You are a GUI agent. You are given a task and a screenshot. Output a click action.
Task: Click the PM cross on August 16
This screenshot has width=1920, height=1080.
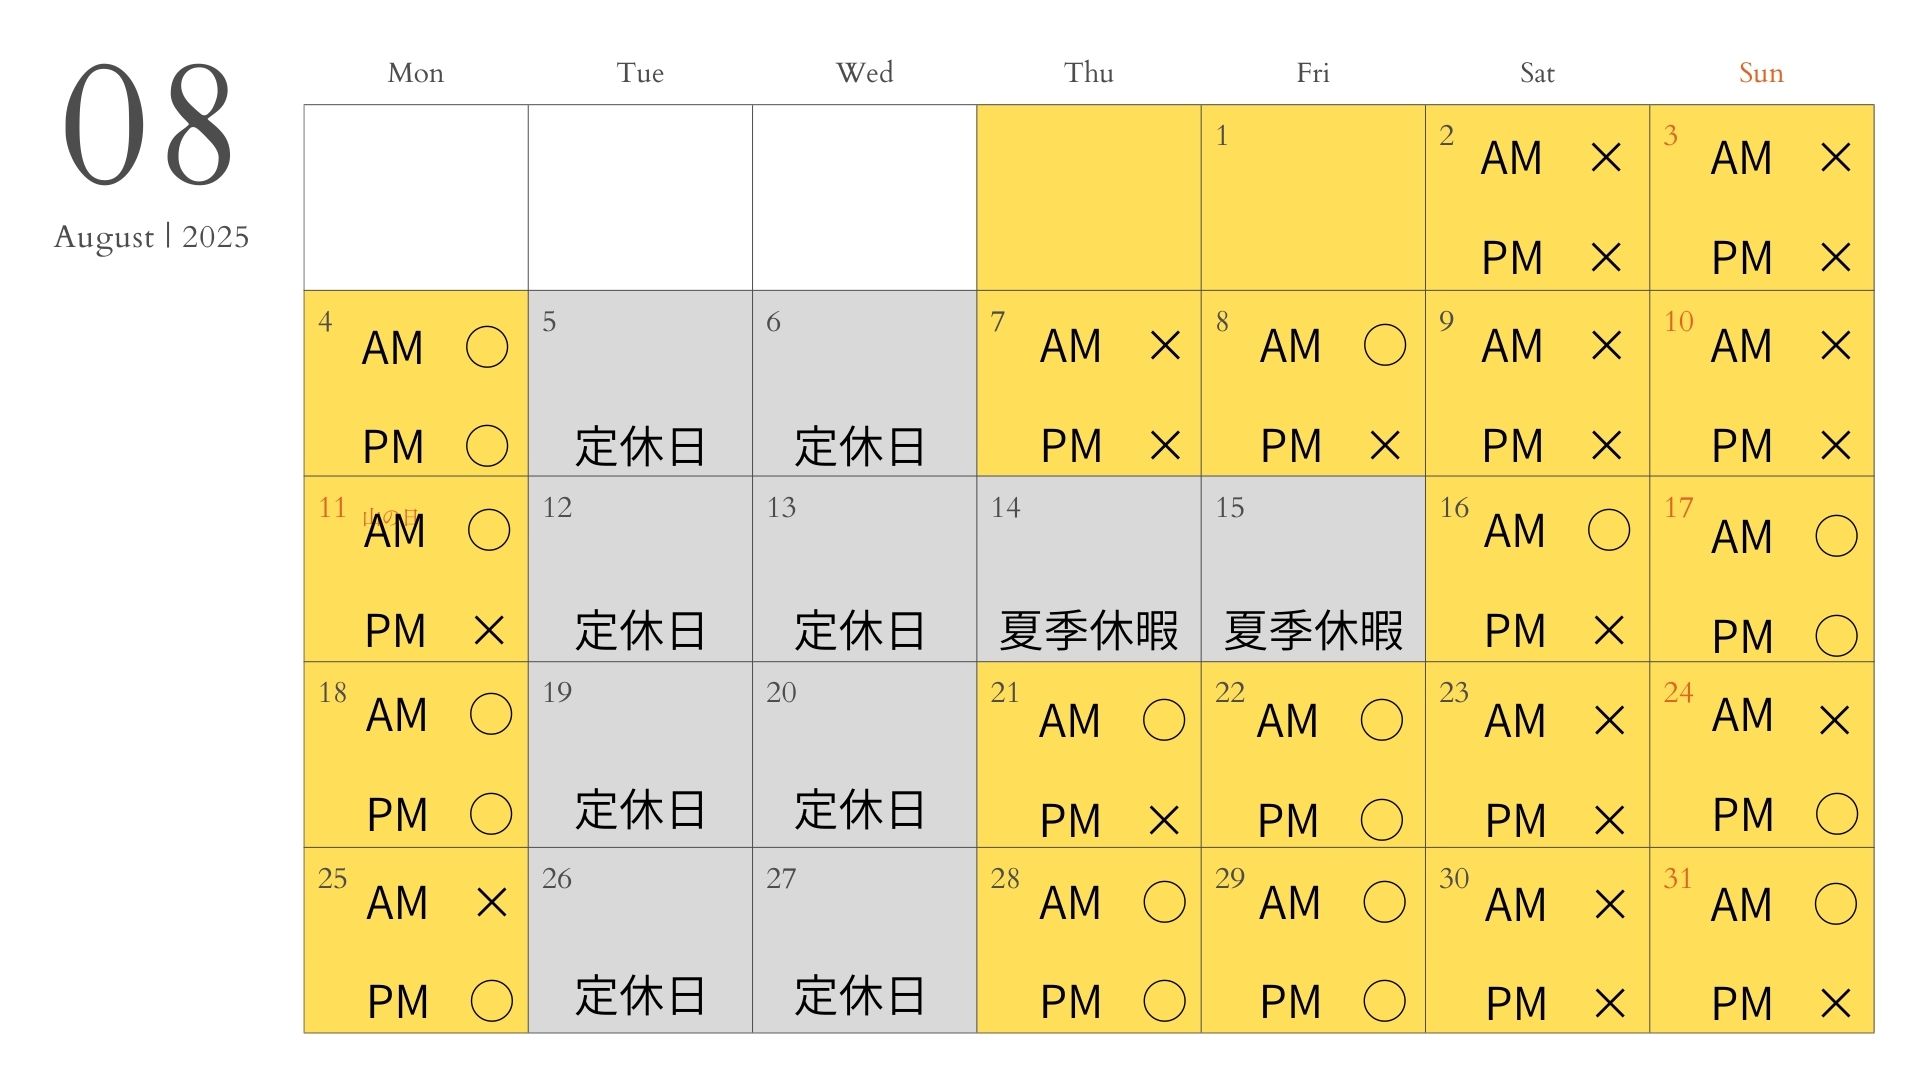tap(1609, 631)
